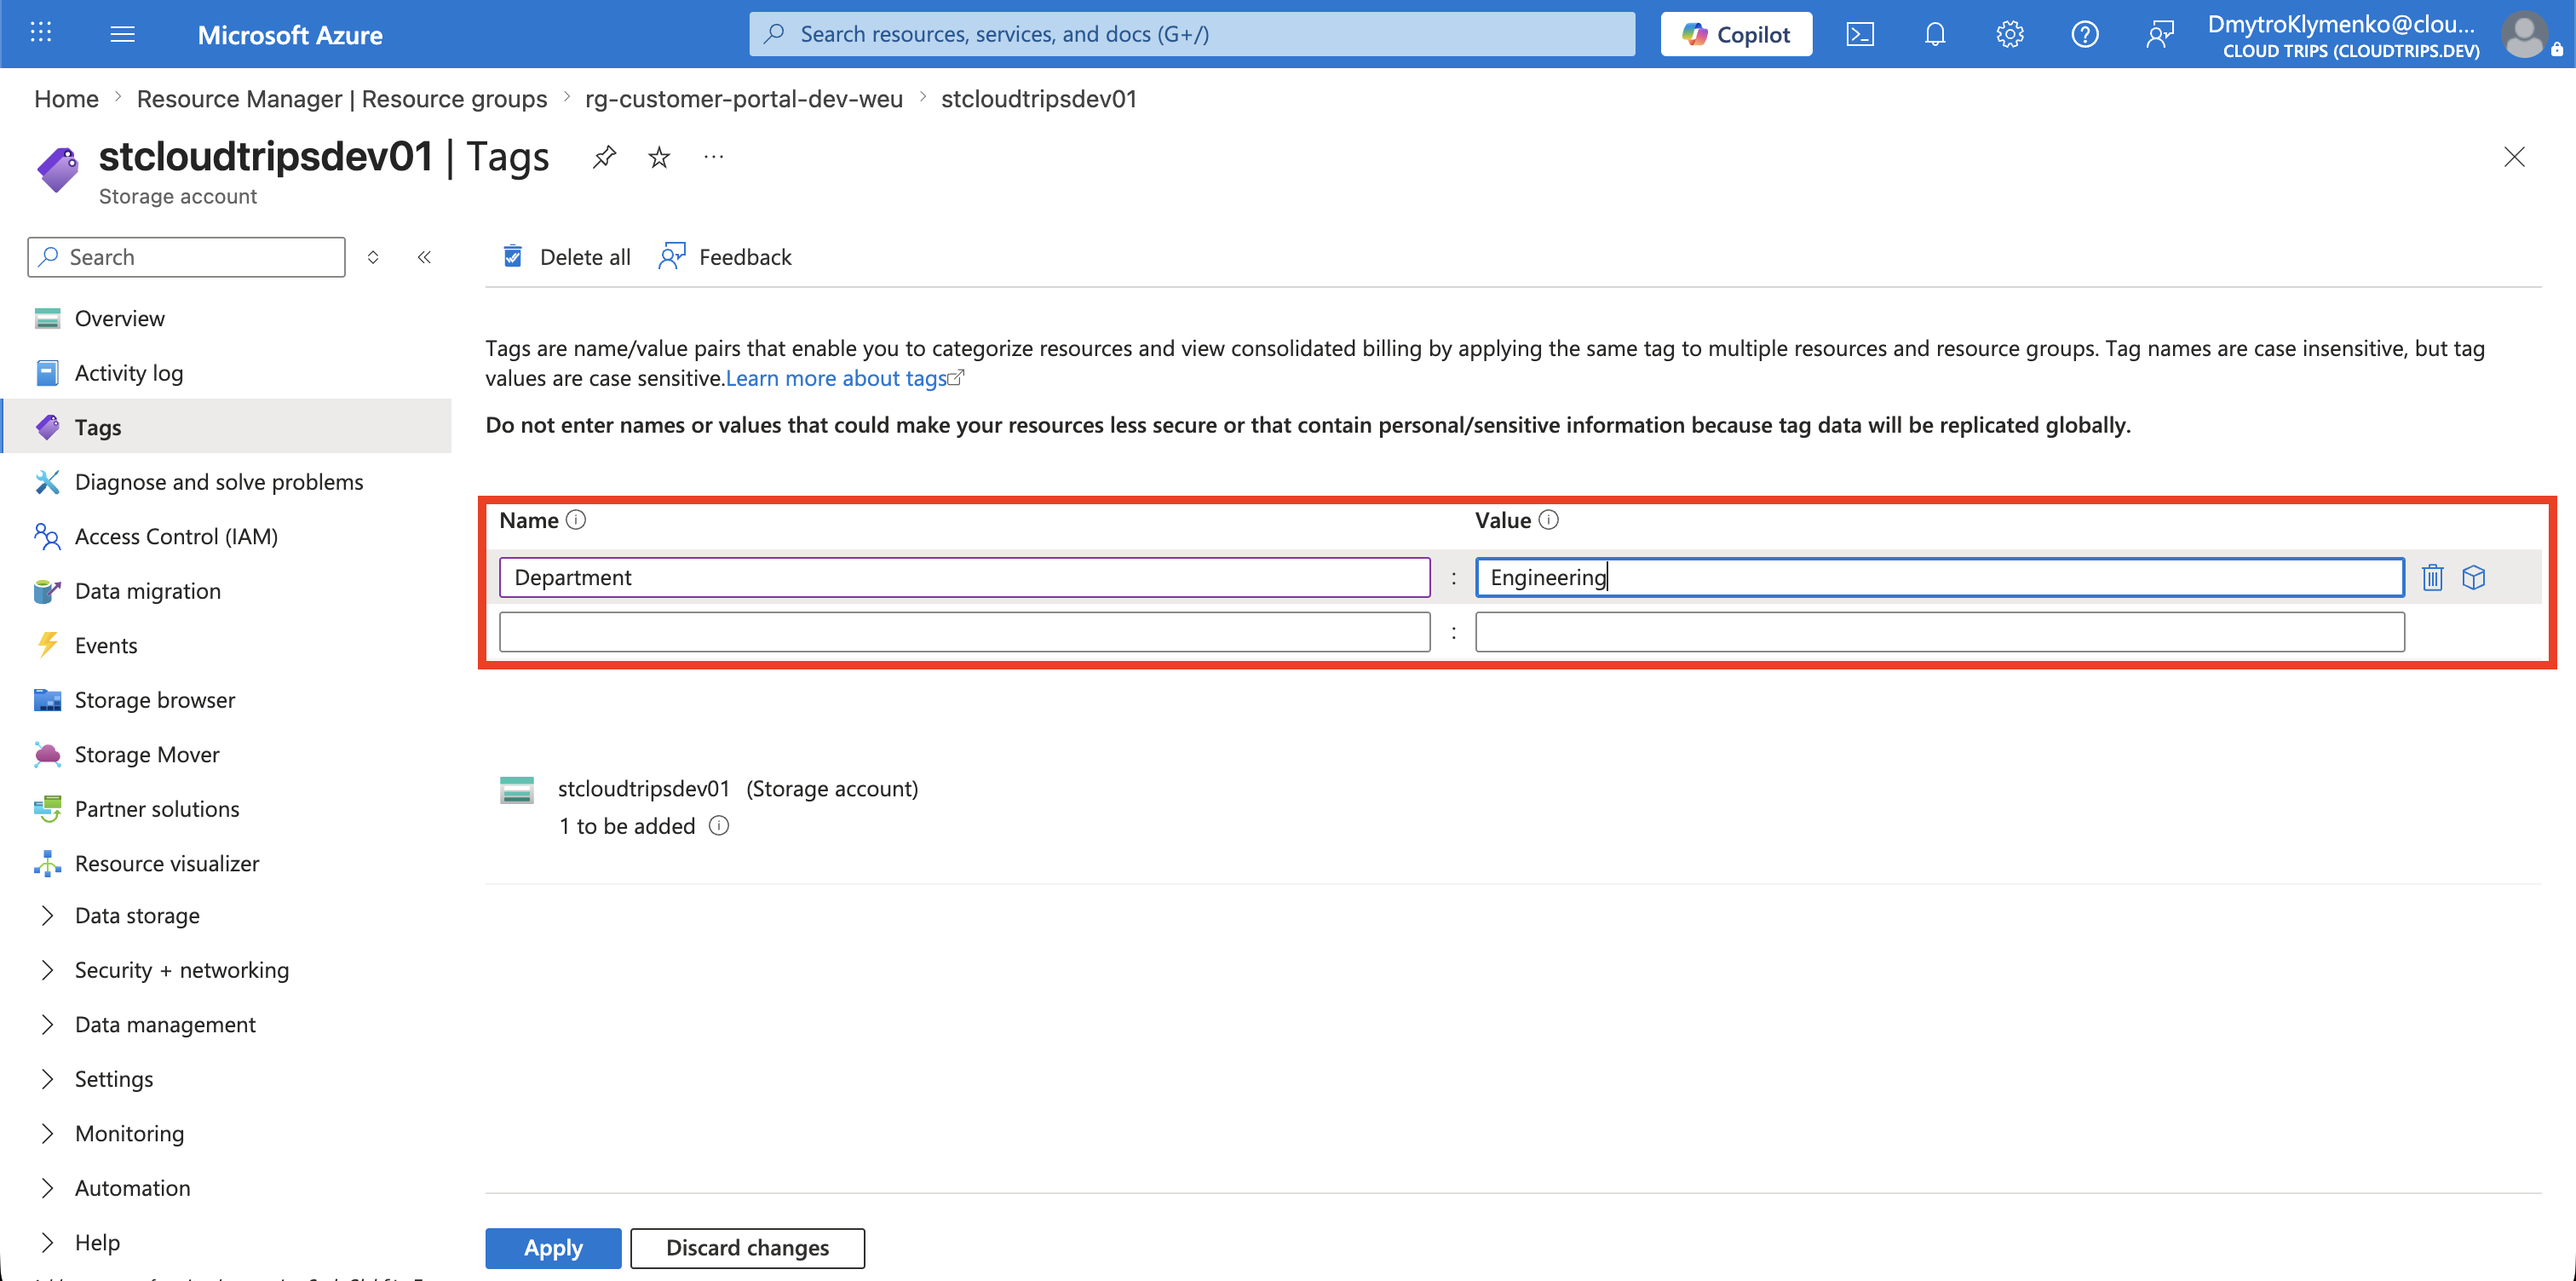Open Learn more about tags link
The width and height of the screenshot is (2576, 1281).
[x=845, y=378]
